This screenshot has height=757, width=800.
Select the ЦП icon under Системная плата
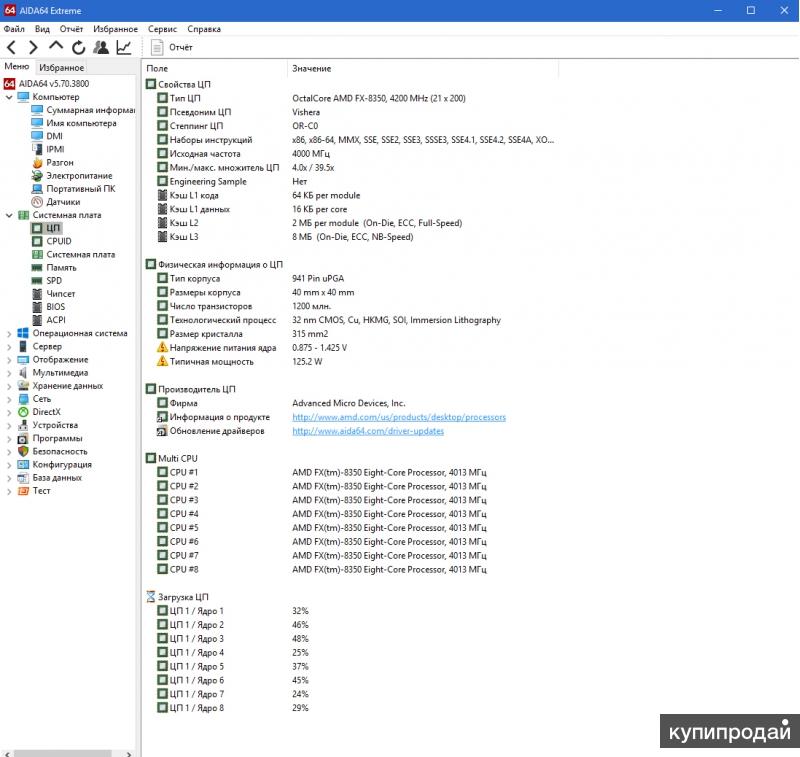tap(37, 228)
